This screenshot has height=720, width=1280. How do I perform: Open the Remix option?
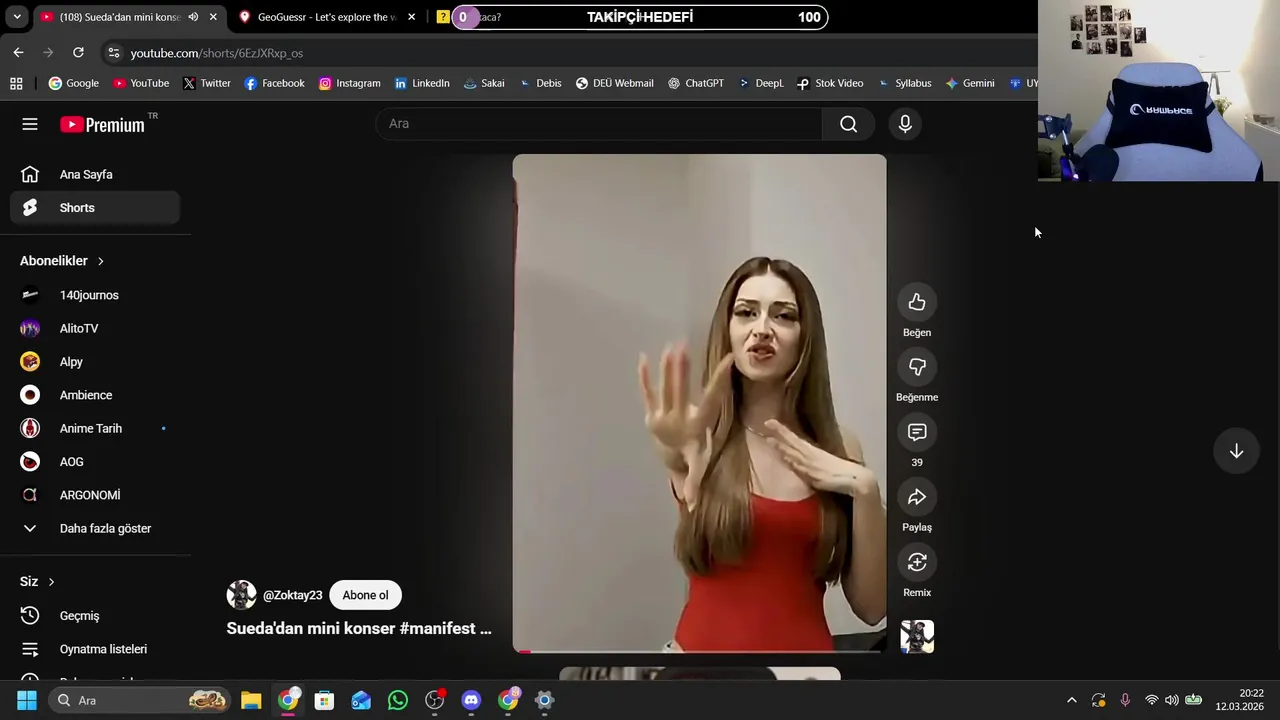coord(917,563)
